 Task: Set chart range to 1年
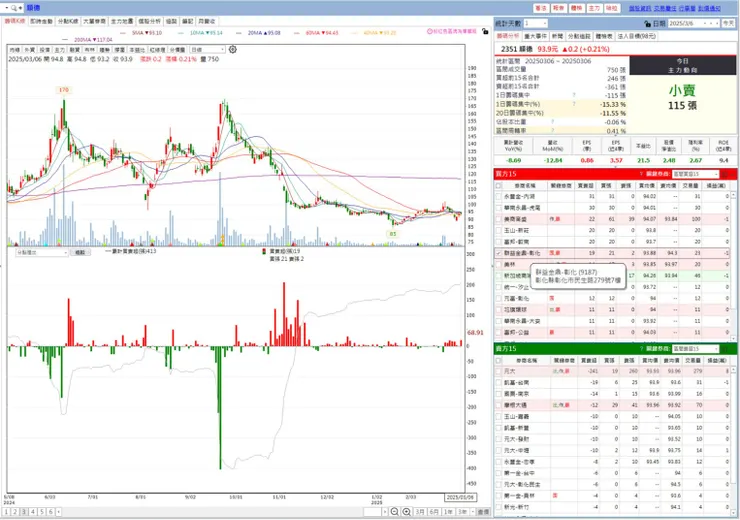click(x=448, y=512)
